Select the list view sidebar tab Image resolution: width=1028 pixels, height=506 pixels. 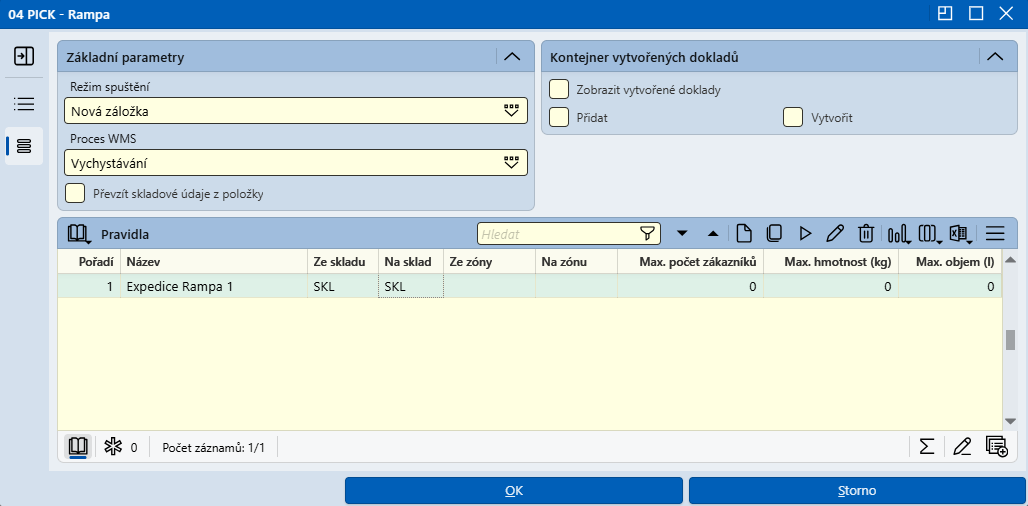click(x=24, y=104)
